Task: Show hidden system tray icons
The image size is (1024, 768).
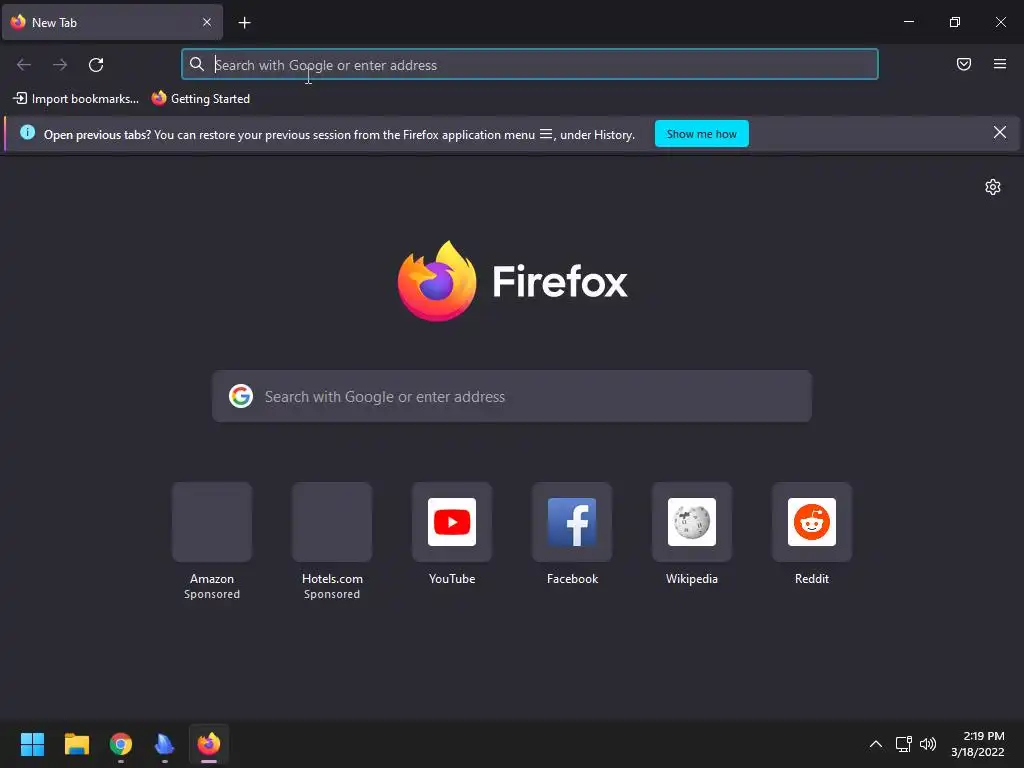Action: (x=876, y=744)
